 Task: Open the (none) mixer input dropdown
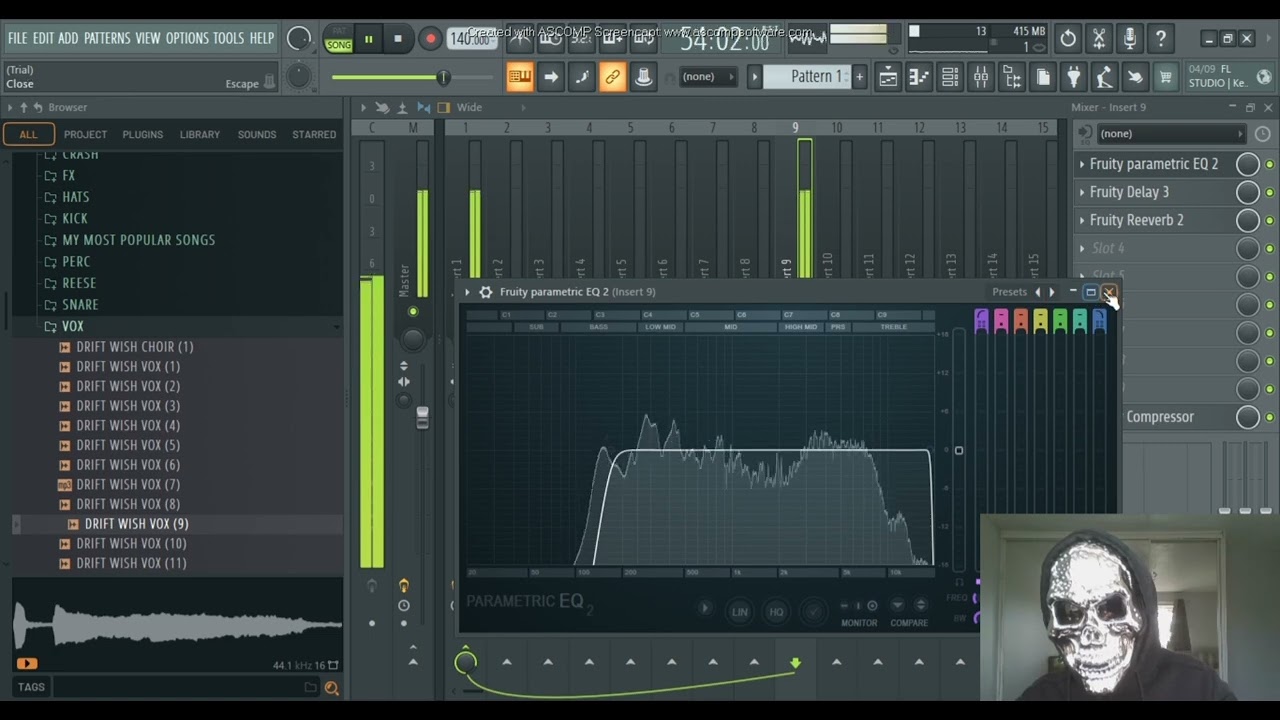1172,134
